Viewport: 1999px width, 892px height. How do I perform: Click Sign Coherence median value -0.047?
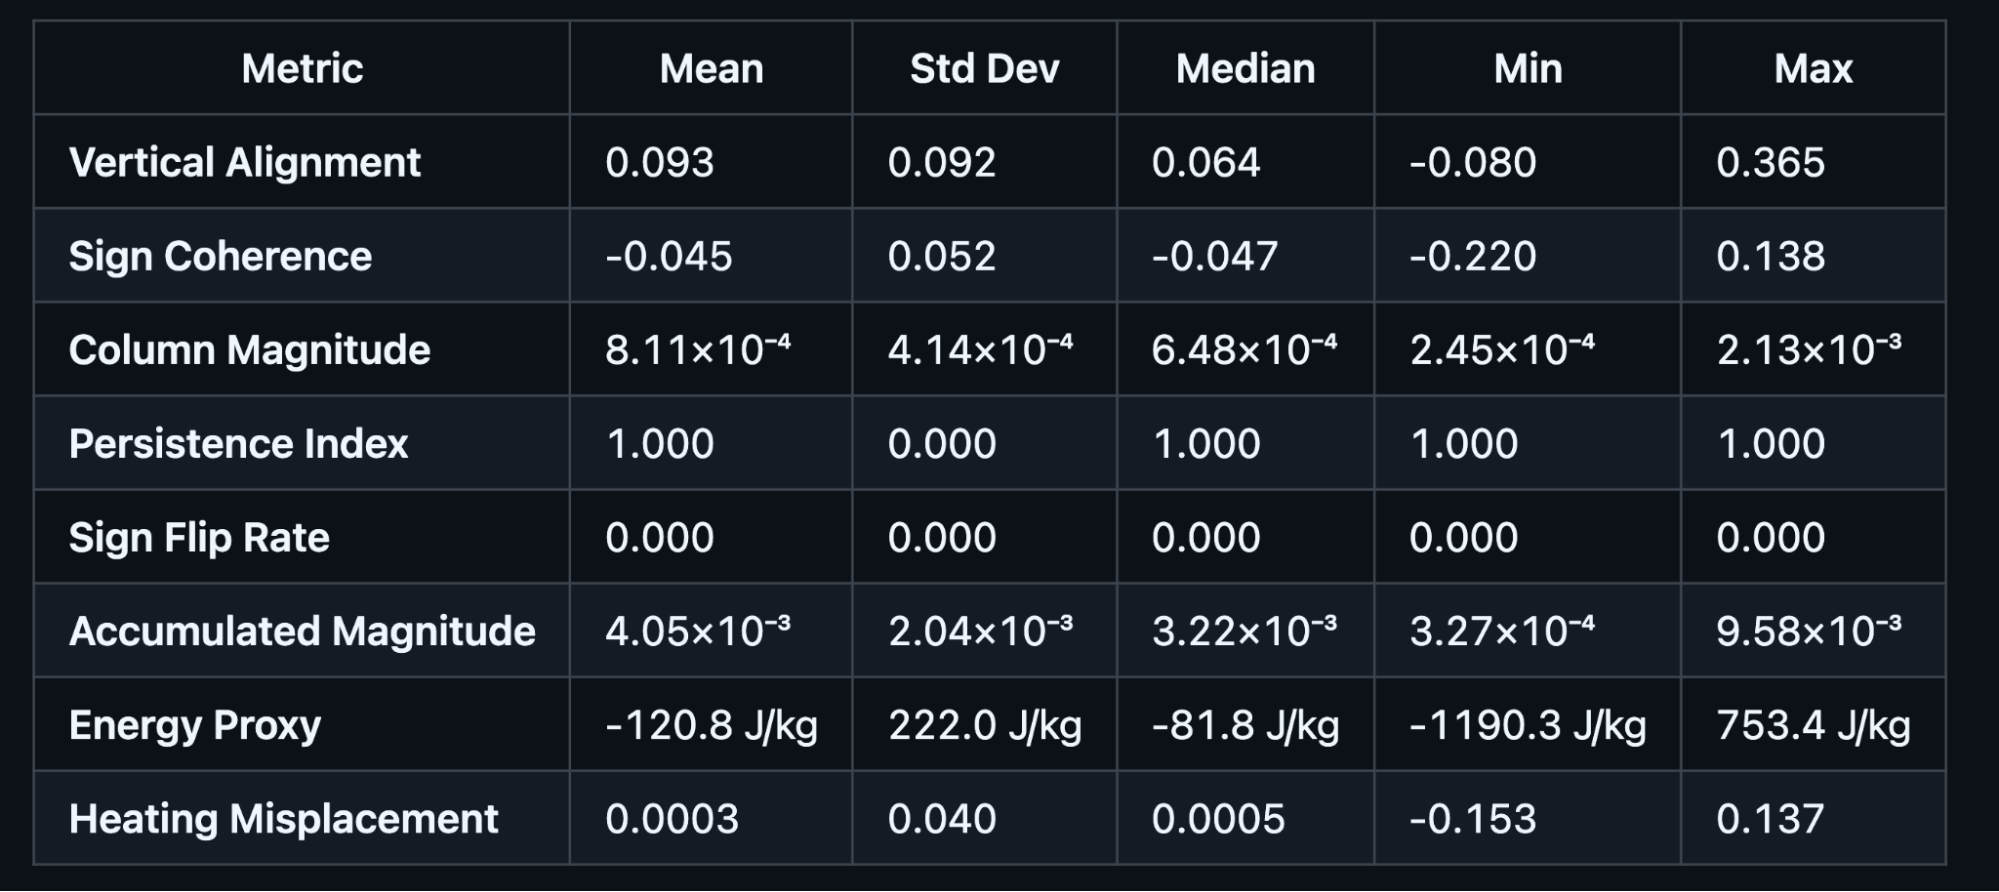(1214, 257)
